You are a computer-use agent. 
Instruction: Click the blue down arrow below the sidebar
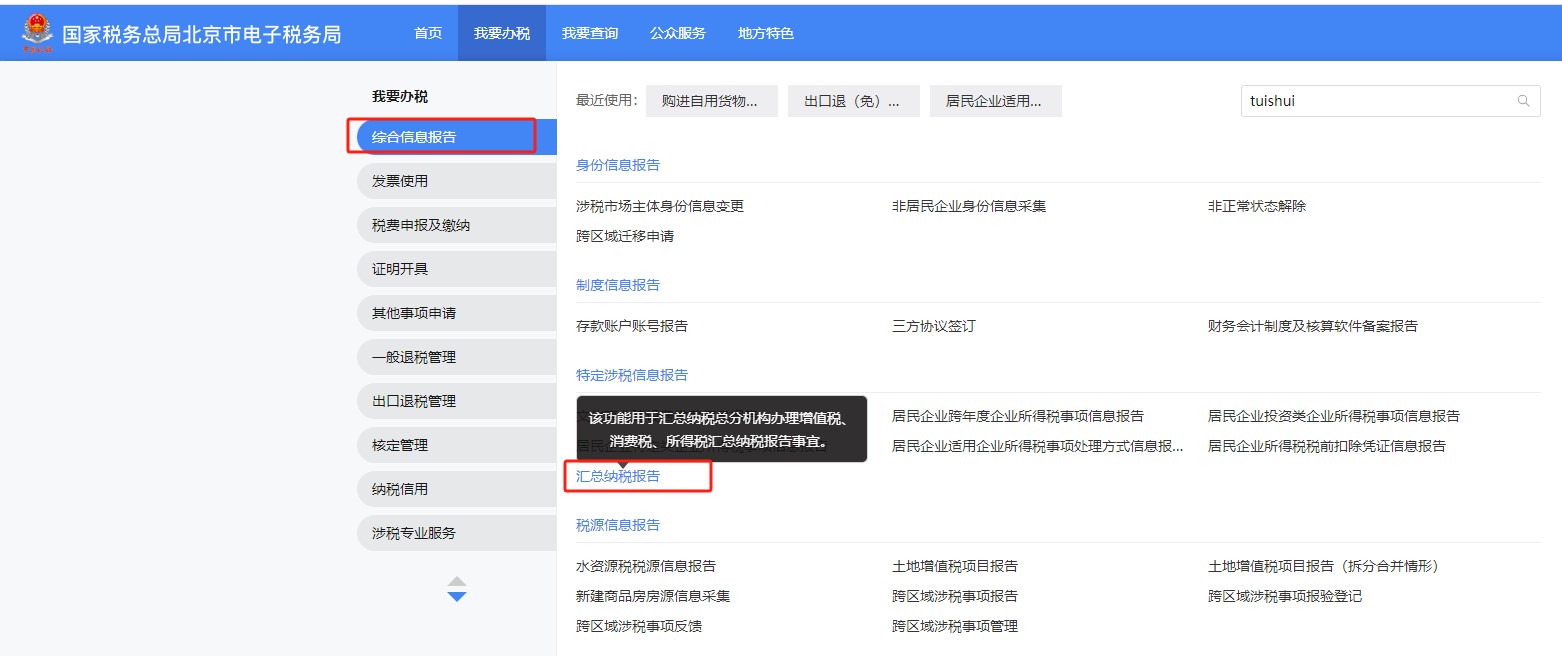tap(457, 597)
